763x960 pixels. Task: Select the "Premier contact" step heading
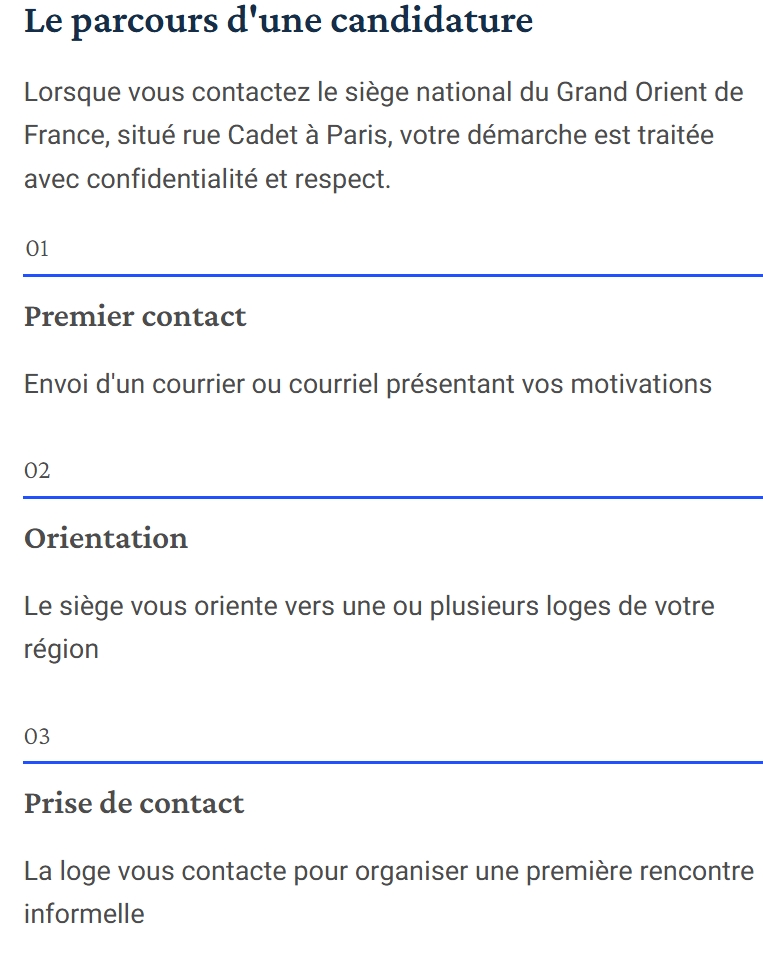[135, 317]
